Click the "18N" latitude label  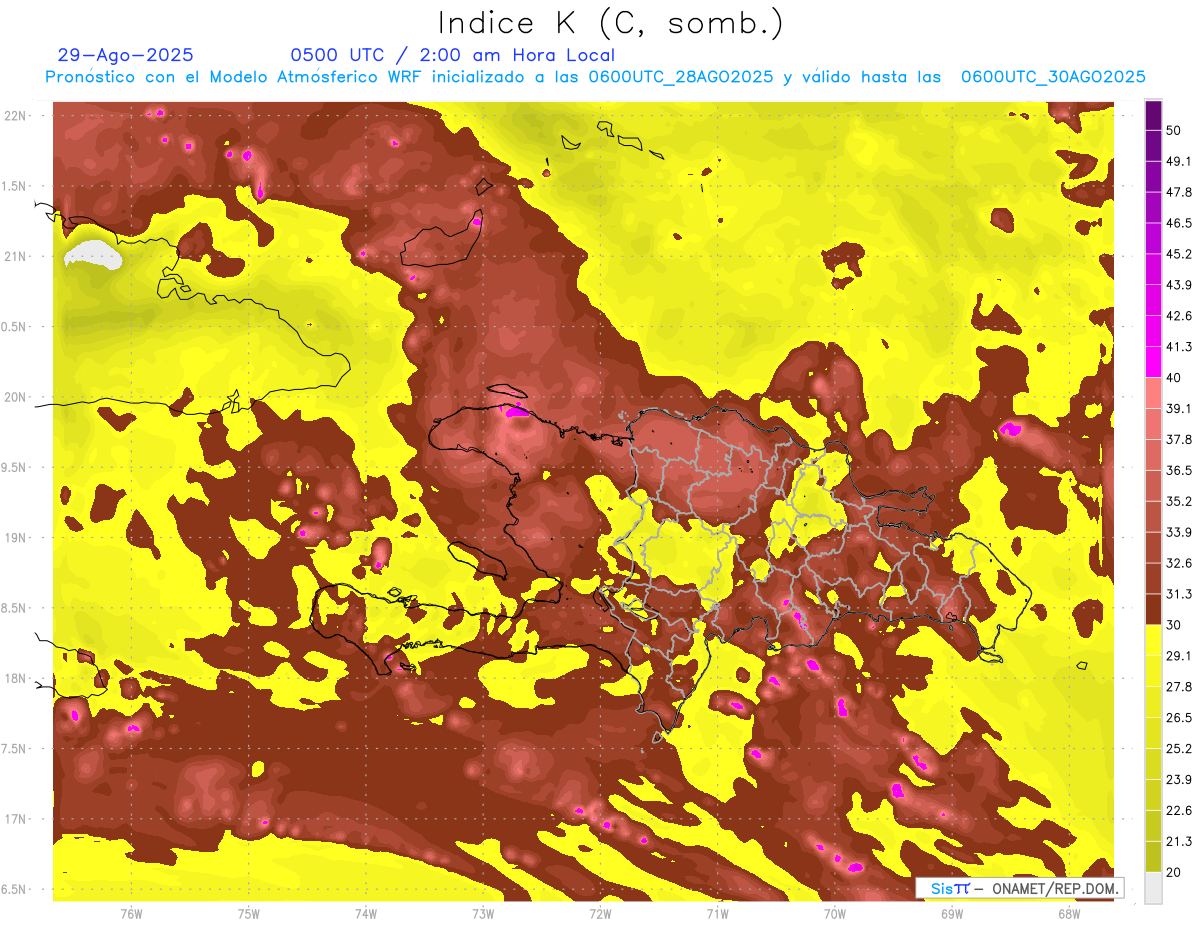click(x=16, y=679)
